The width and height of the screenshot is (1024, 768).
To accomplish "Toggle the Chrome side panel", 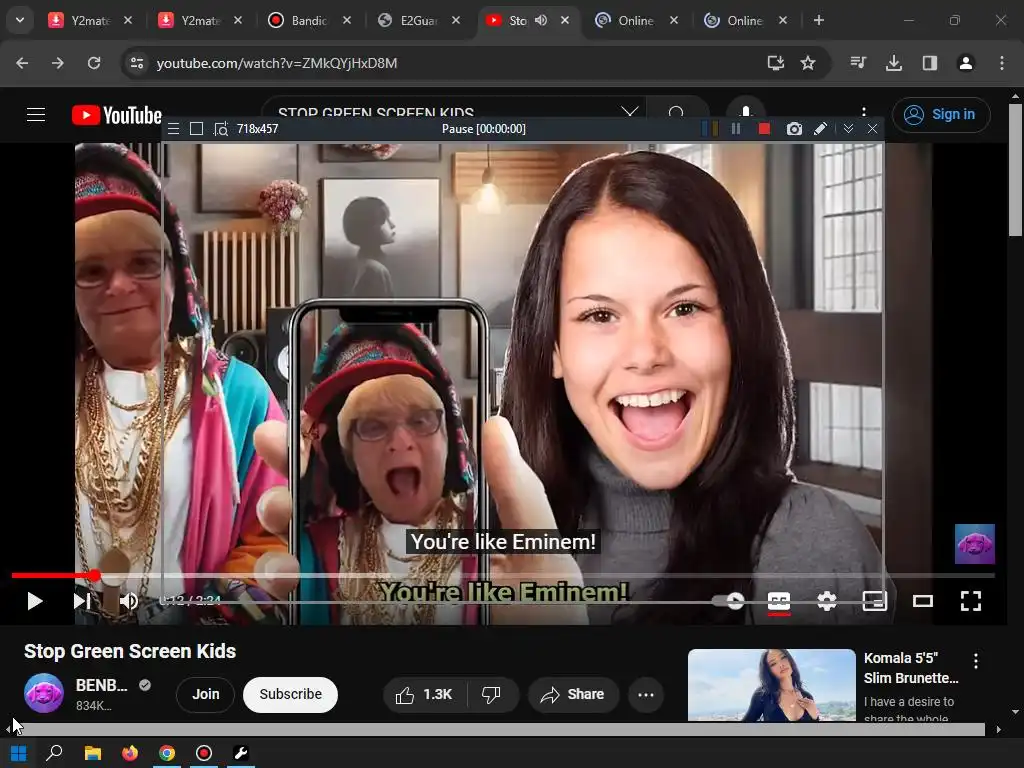I will pyautogui.click(x=929, y=63).
